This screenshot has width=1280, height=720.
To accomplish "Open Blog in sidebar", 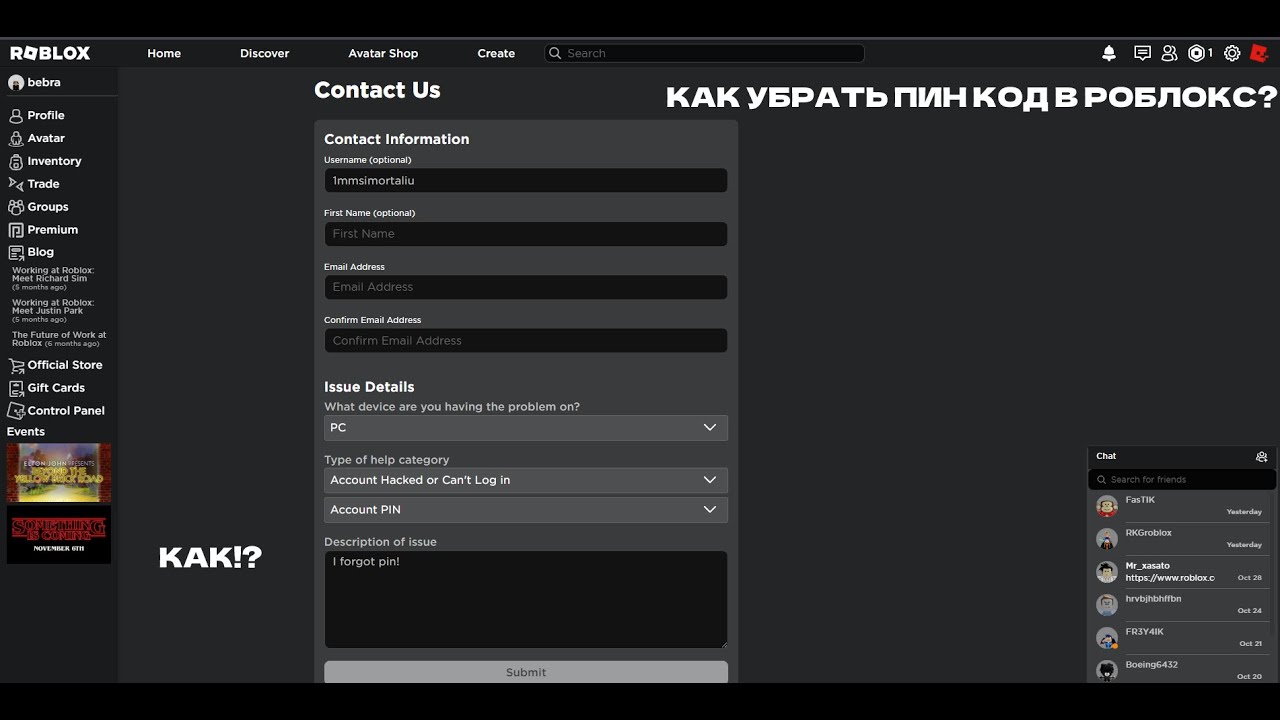I will coord(41,252).
